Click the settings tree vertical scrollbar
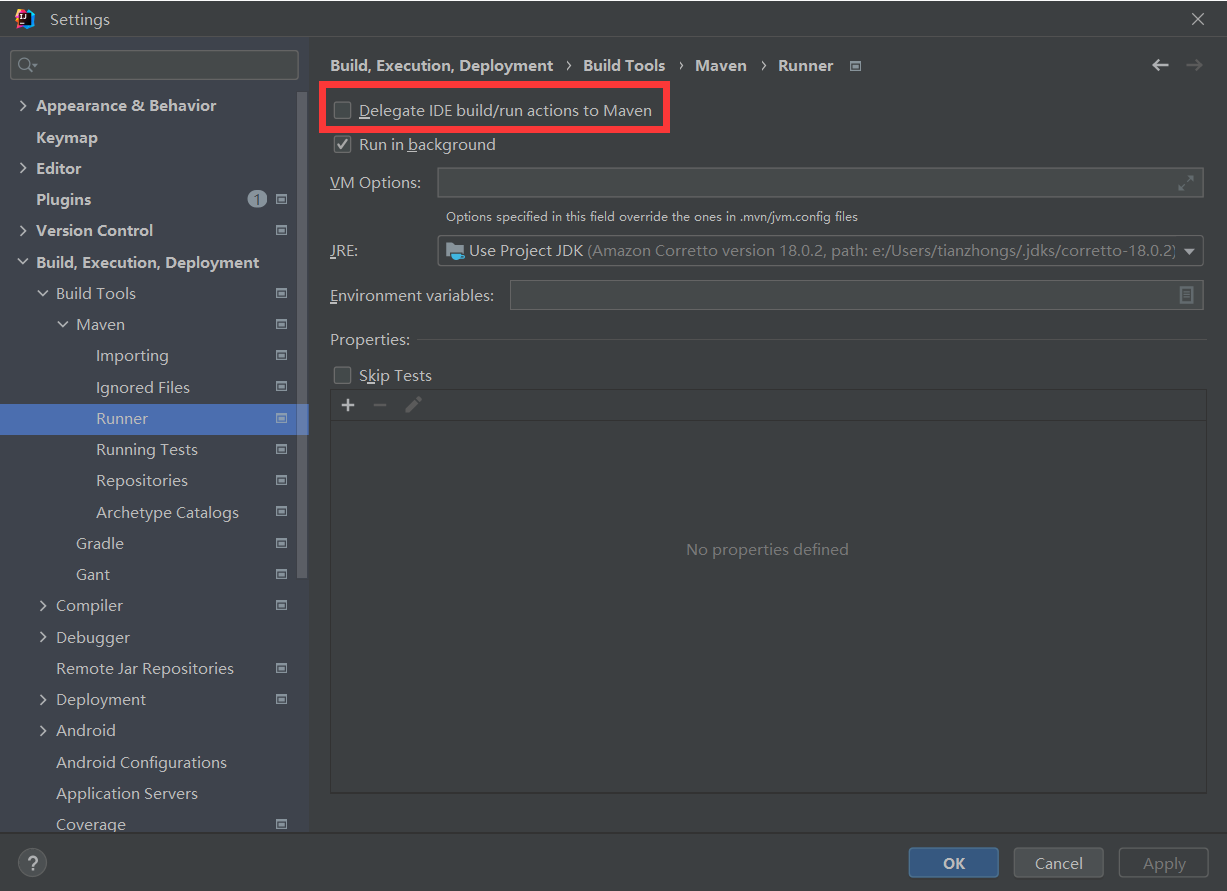Image resolution: width=1227 pixels, height=891 pixels. click(303, 330)
